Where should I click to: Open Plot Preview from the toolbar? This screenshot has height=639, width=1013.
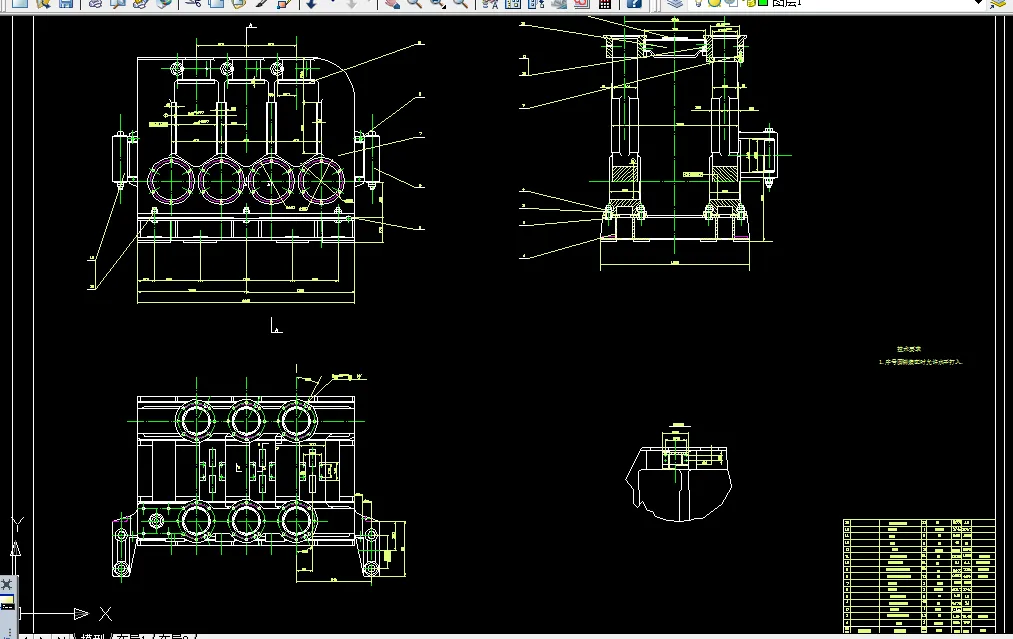(x=118, y=3)
